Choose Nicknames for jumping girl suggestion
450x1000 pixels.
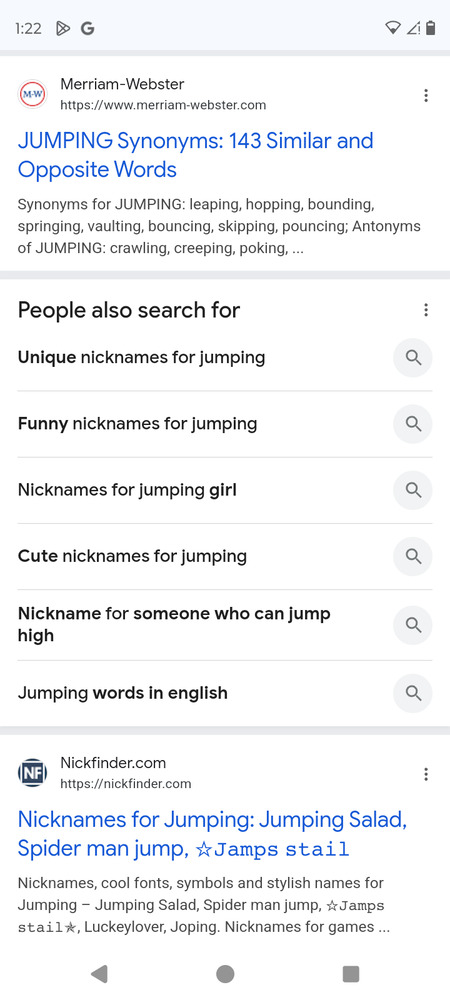pyautogui.click(x=225, y=490)
